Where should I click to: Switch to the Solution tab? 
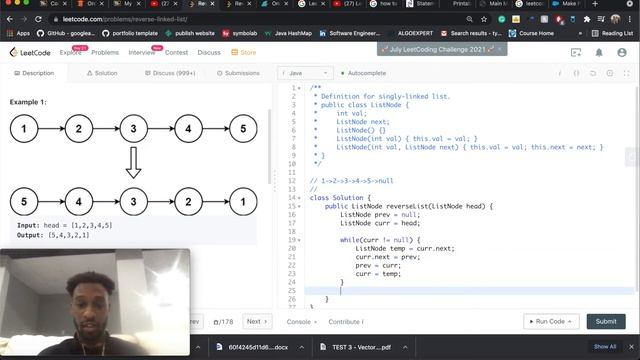pos(102,73)
